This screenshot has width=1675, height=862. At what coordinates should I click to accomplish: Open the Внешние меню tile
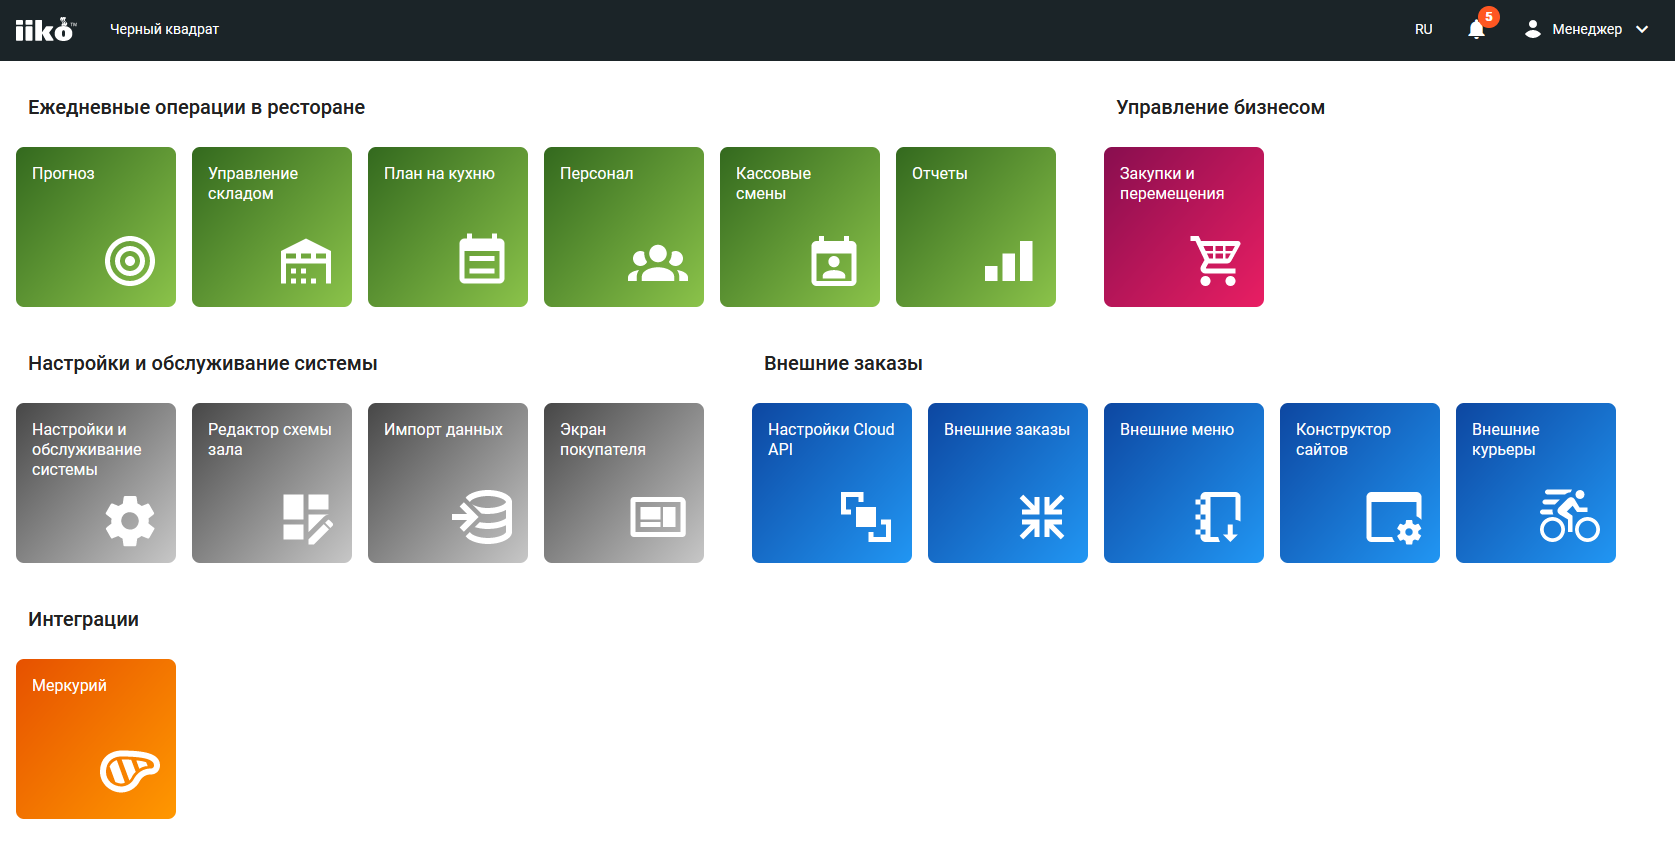coord(1184,483)
